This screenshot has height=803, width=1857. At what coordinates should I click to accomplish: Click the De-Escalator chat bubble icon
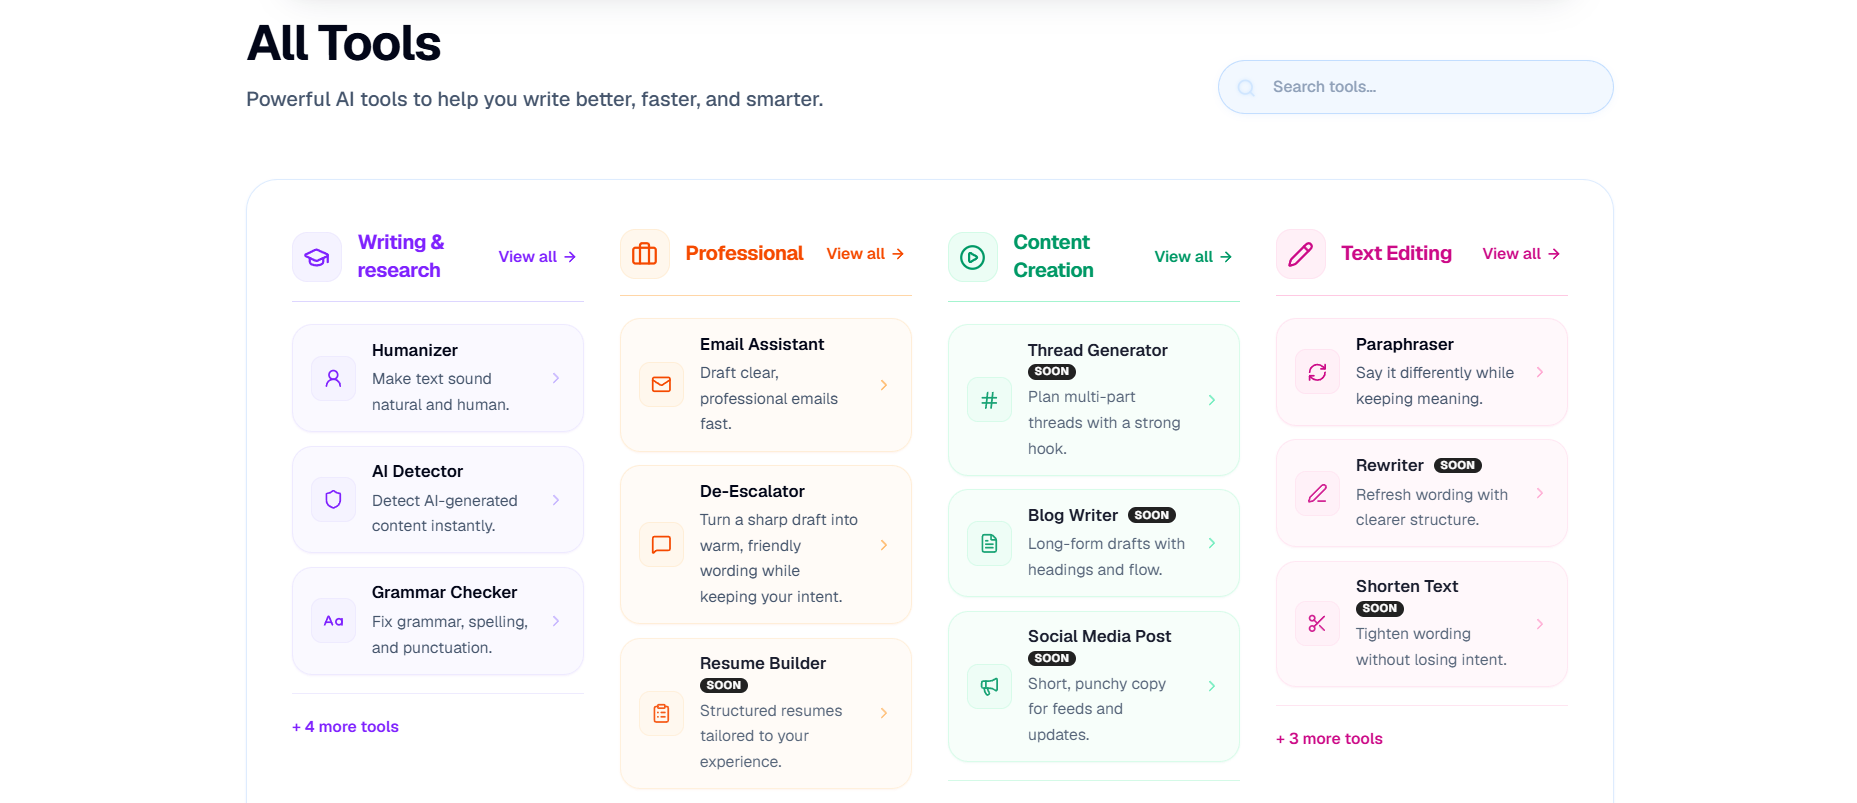pos(662,545)
